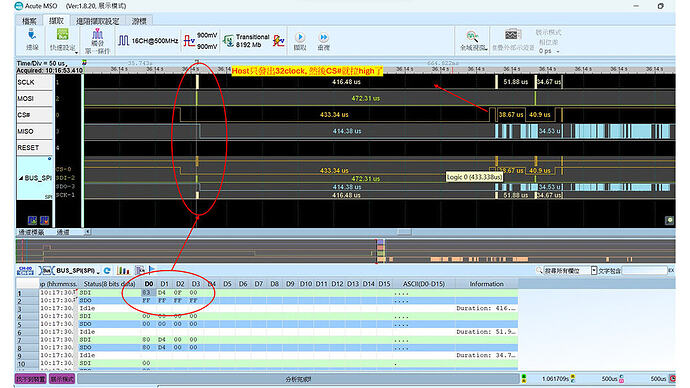Collapse the BUS_SPI bus group

point(21,178)
